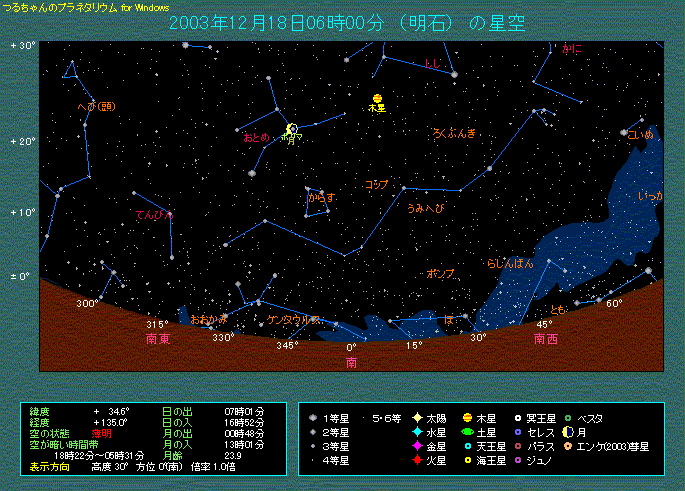Click the からす constellation label
This screenshot has width=685, height=491.
click(321, 197)
